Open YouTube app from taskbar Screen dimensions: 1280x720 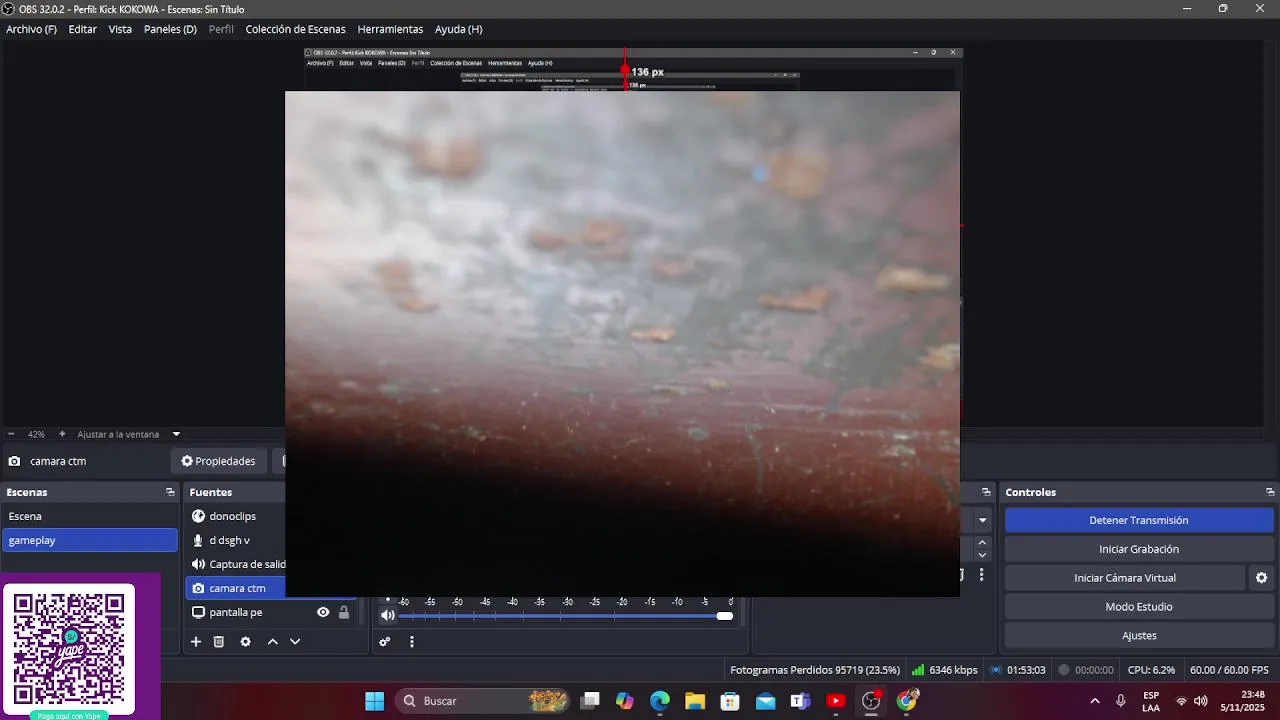click(836, 701)
